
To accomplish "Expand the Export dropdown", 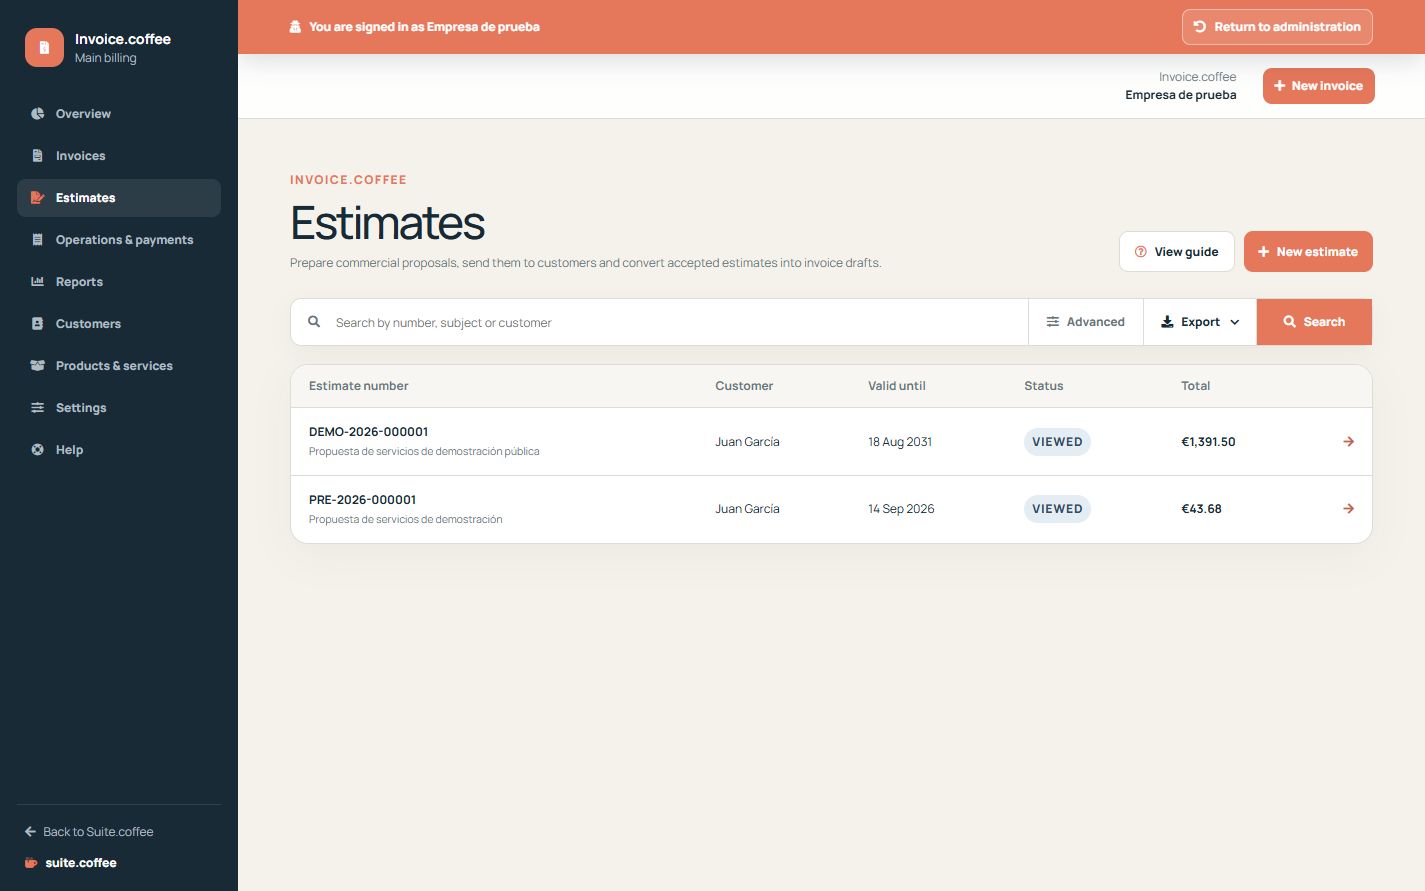I will coord(1200,322).
